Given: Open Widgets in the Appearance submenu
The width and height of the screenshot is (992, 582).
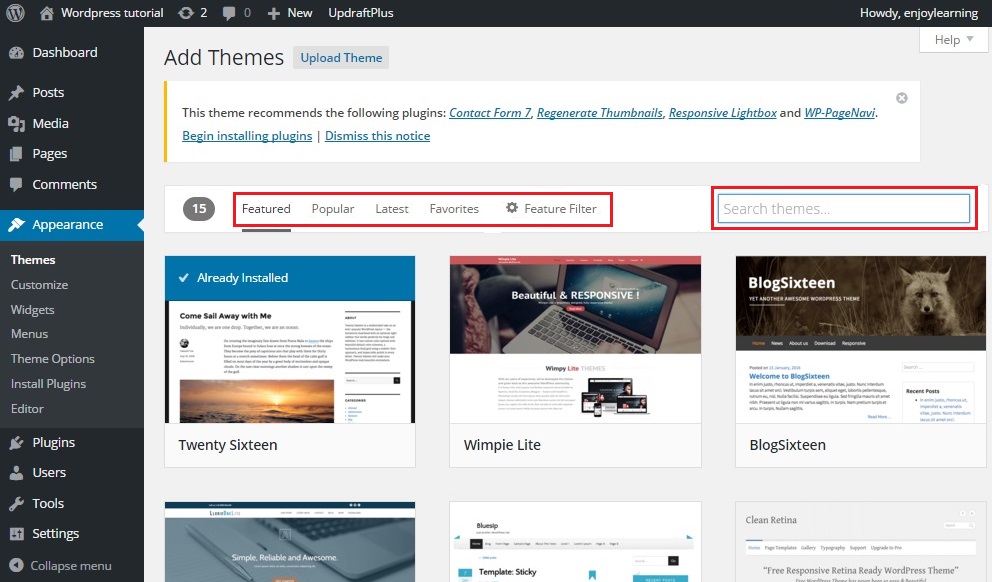Looking at the screenshot, I should click(32, 310).
